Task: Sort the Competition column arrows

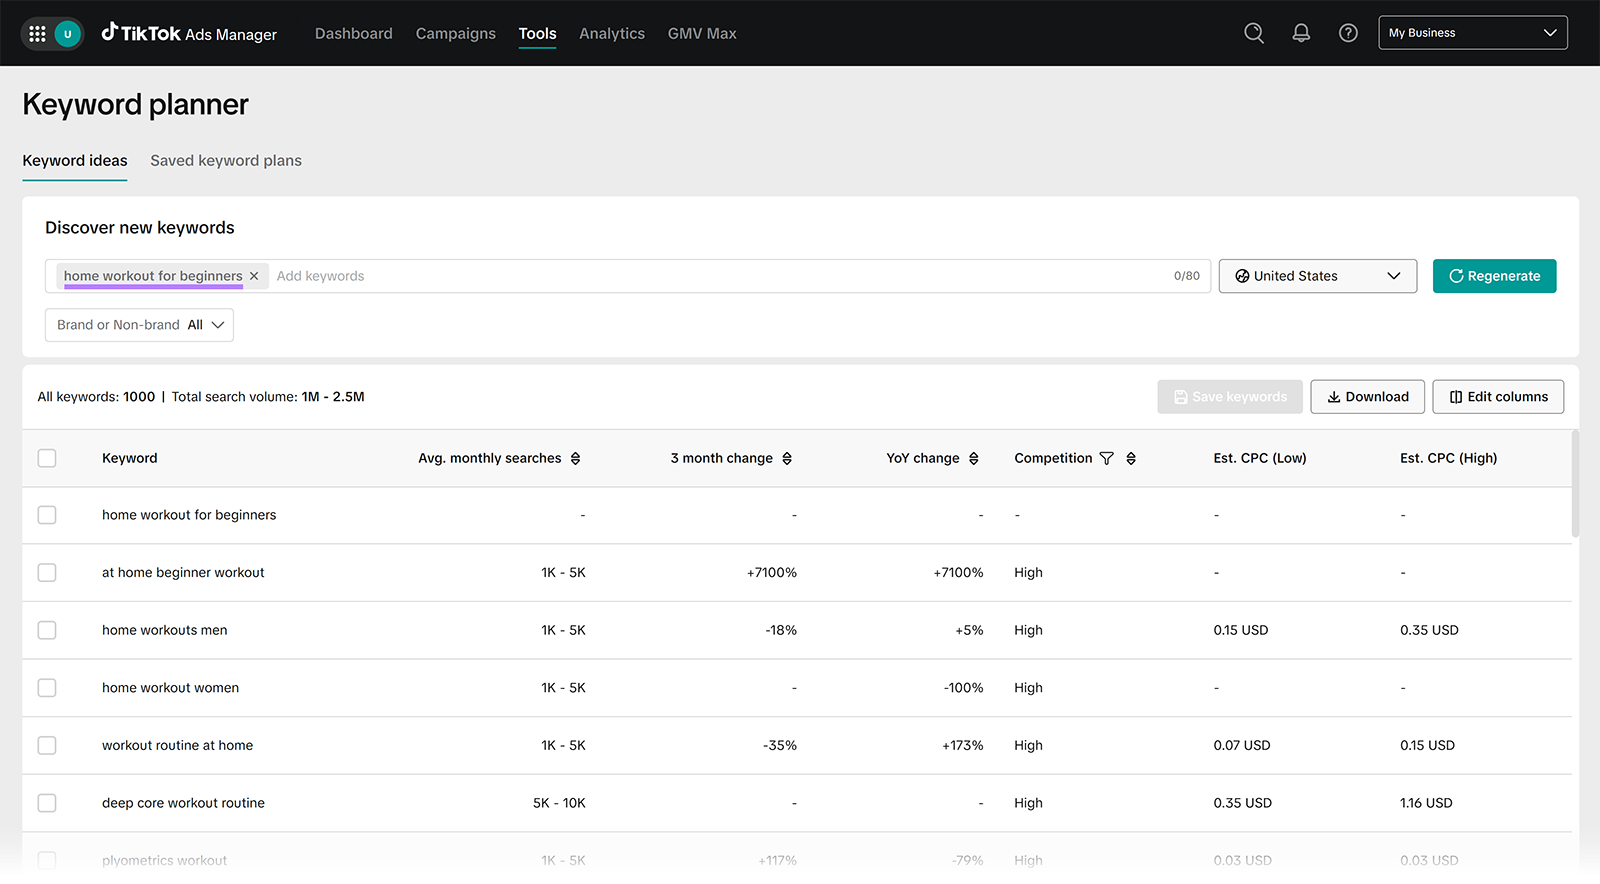Action: (x=1131, y=458)
